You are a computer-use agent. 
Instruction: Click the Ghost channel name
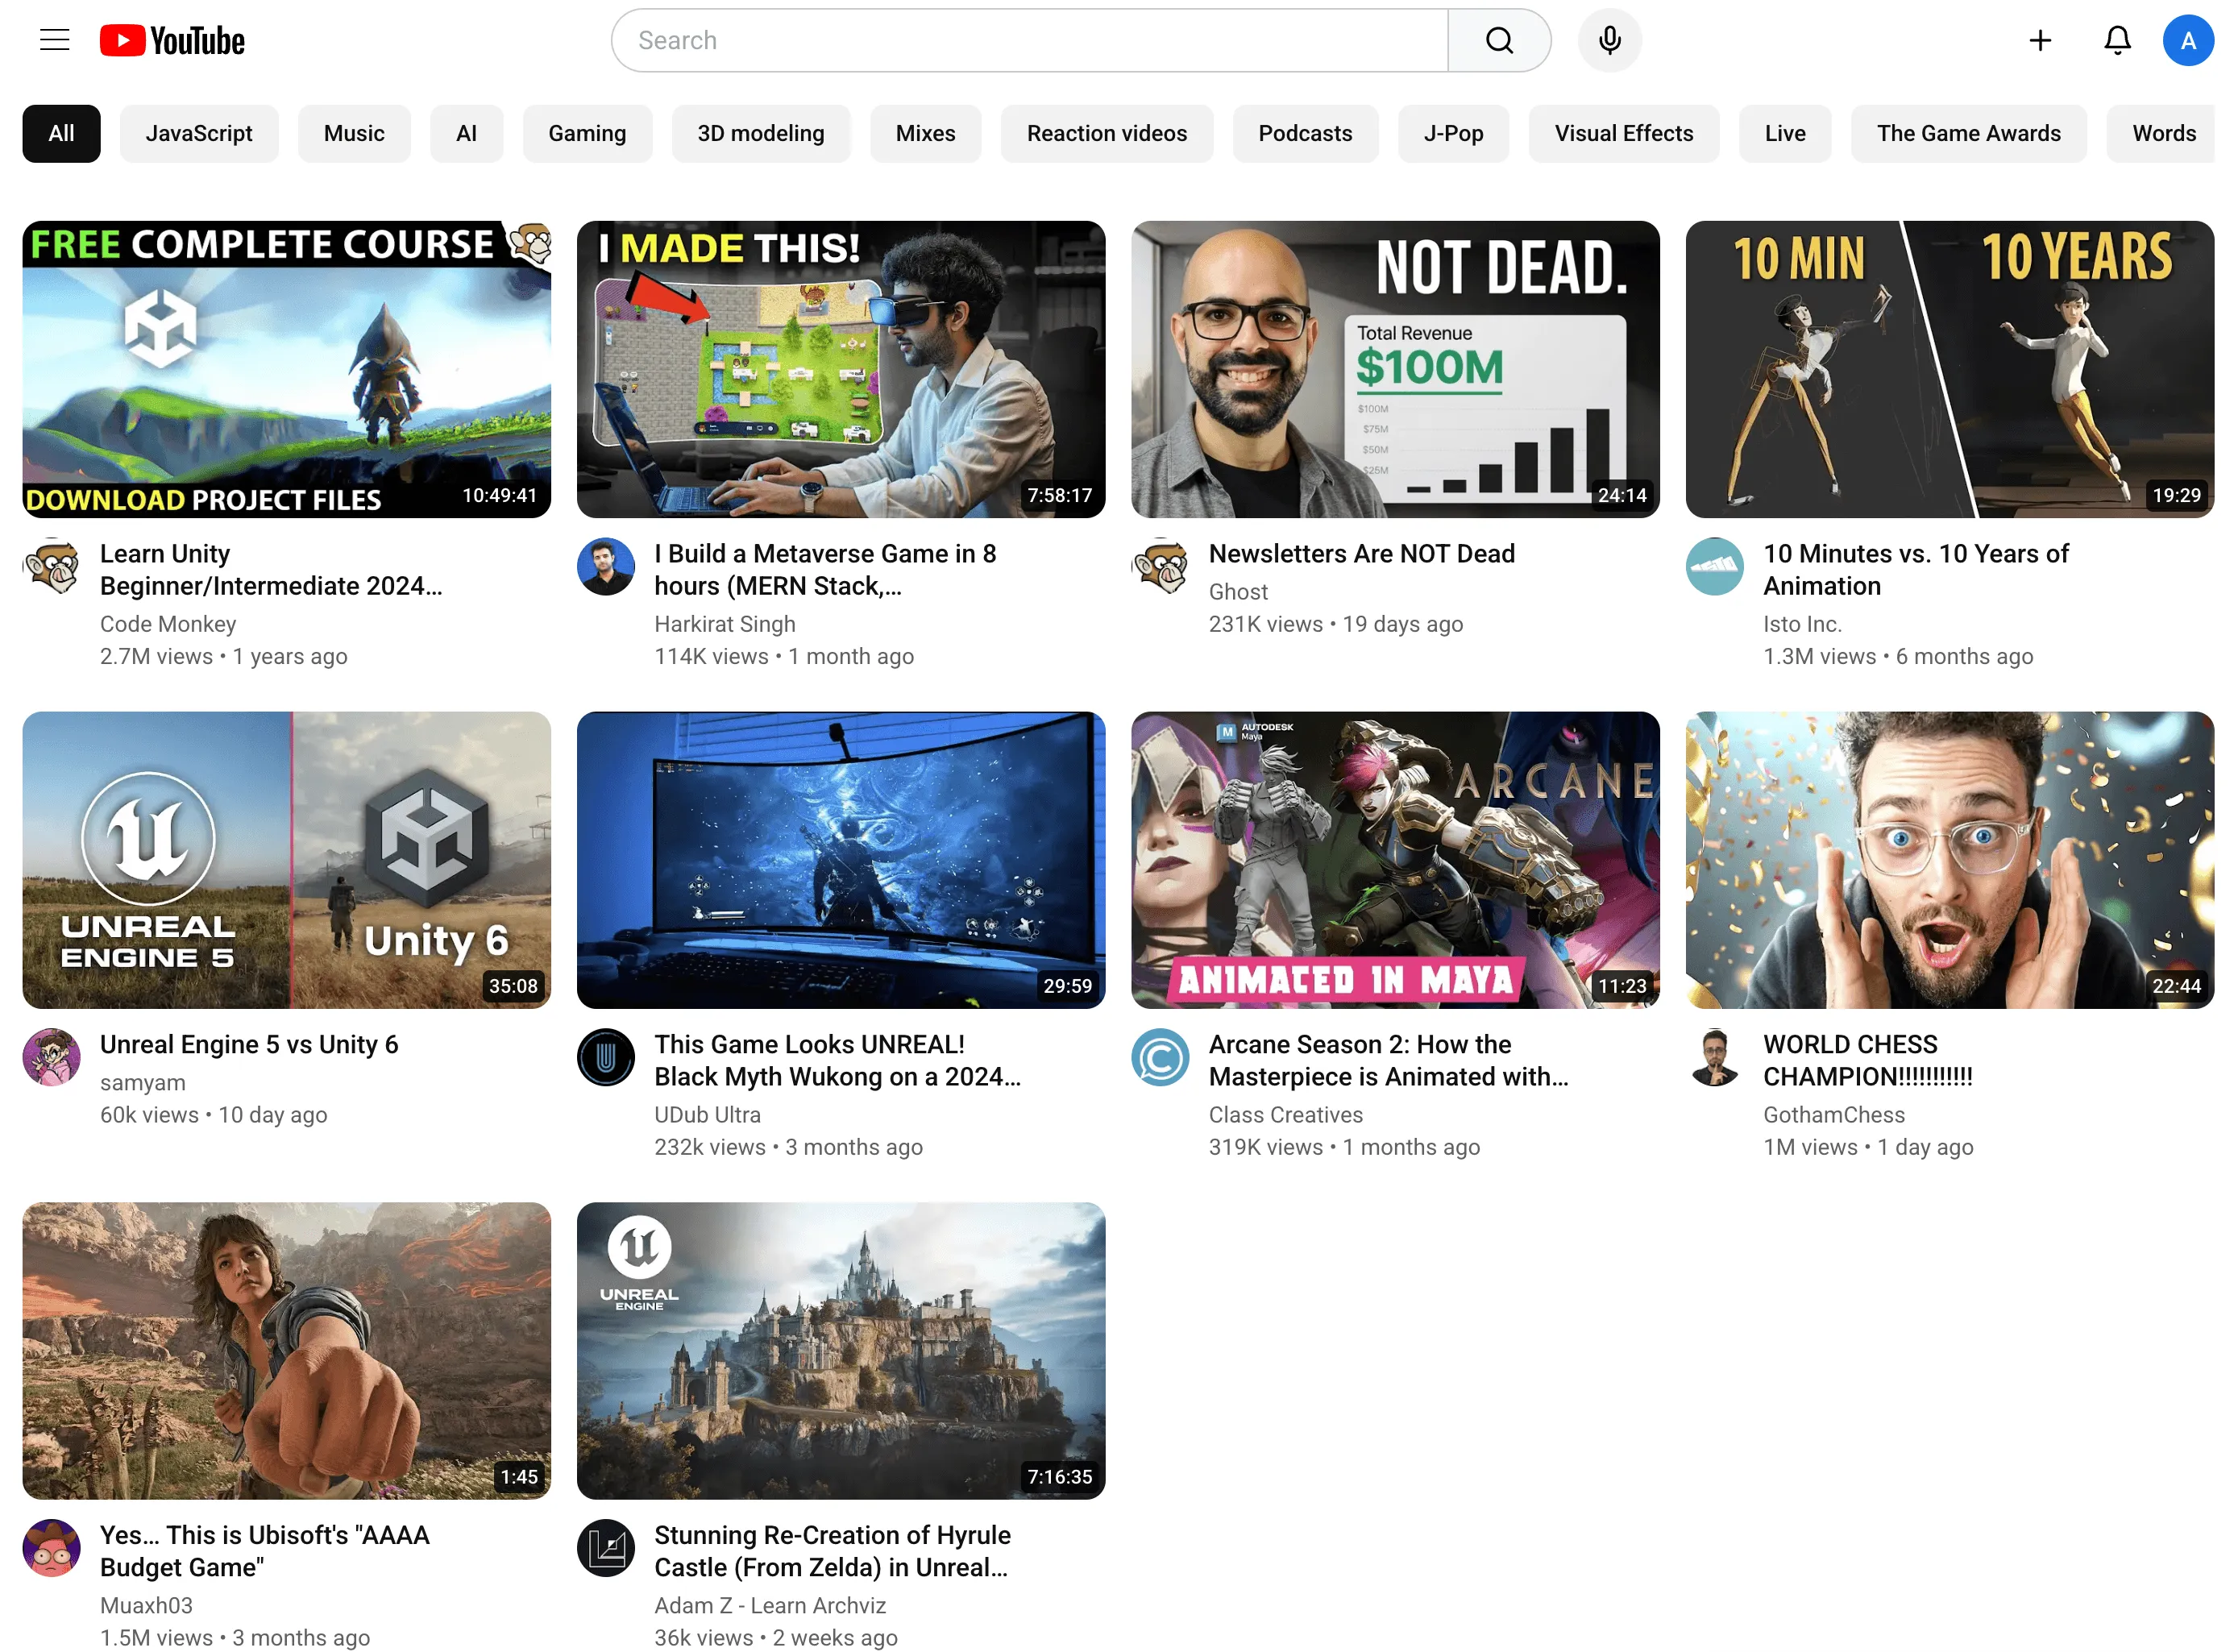(1238, 592)
